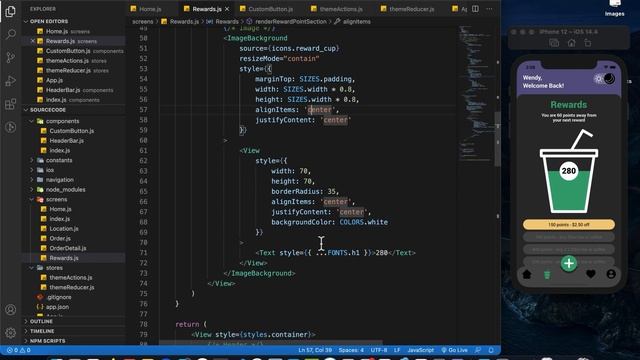The height and width of the screenshot is (360, 640).
Task: Open Location.js in the file tree
Action: 64,229
